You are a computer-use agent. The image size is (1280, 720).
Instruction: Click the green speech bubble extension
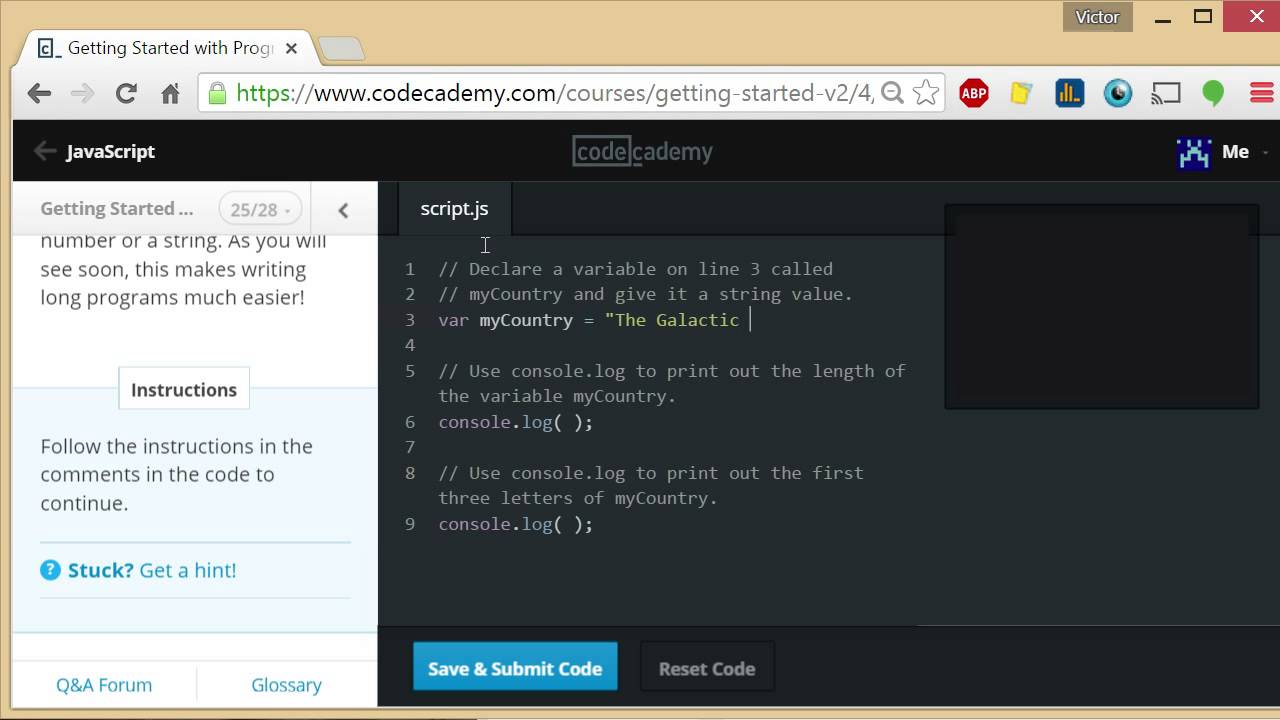point(1213,94)
